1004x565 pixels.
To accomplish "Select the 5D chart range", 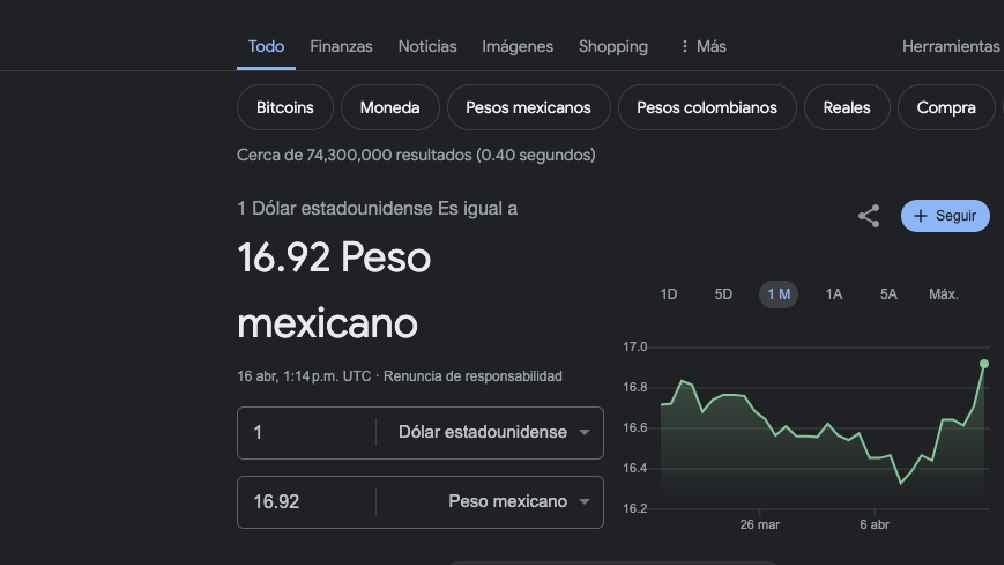I will [x=723, y=294].
